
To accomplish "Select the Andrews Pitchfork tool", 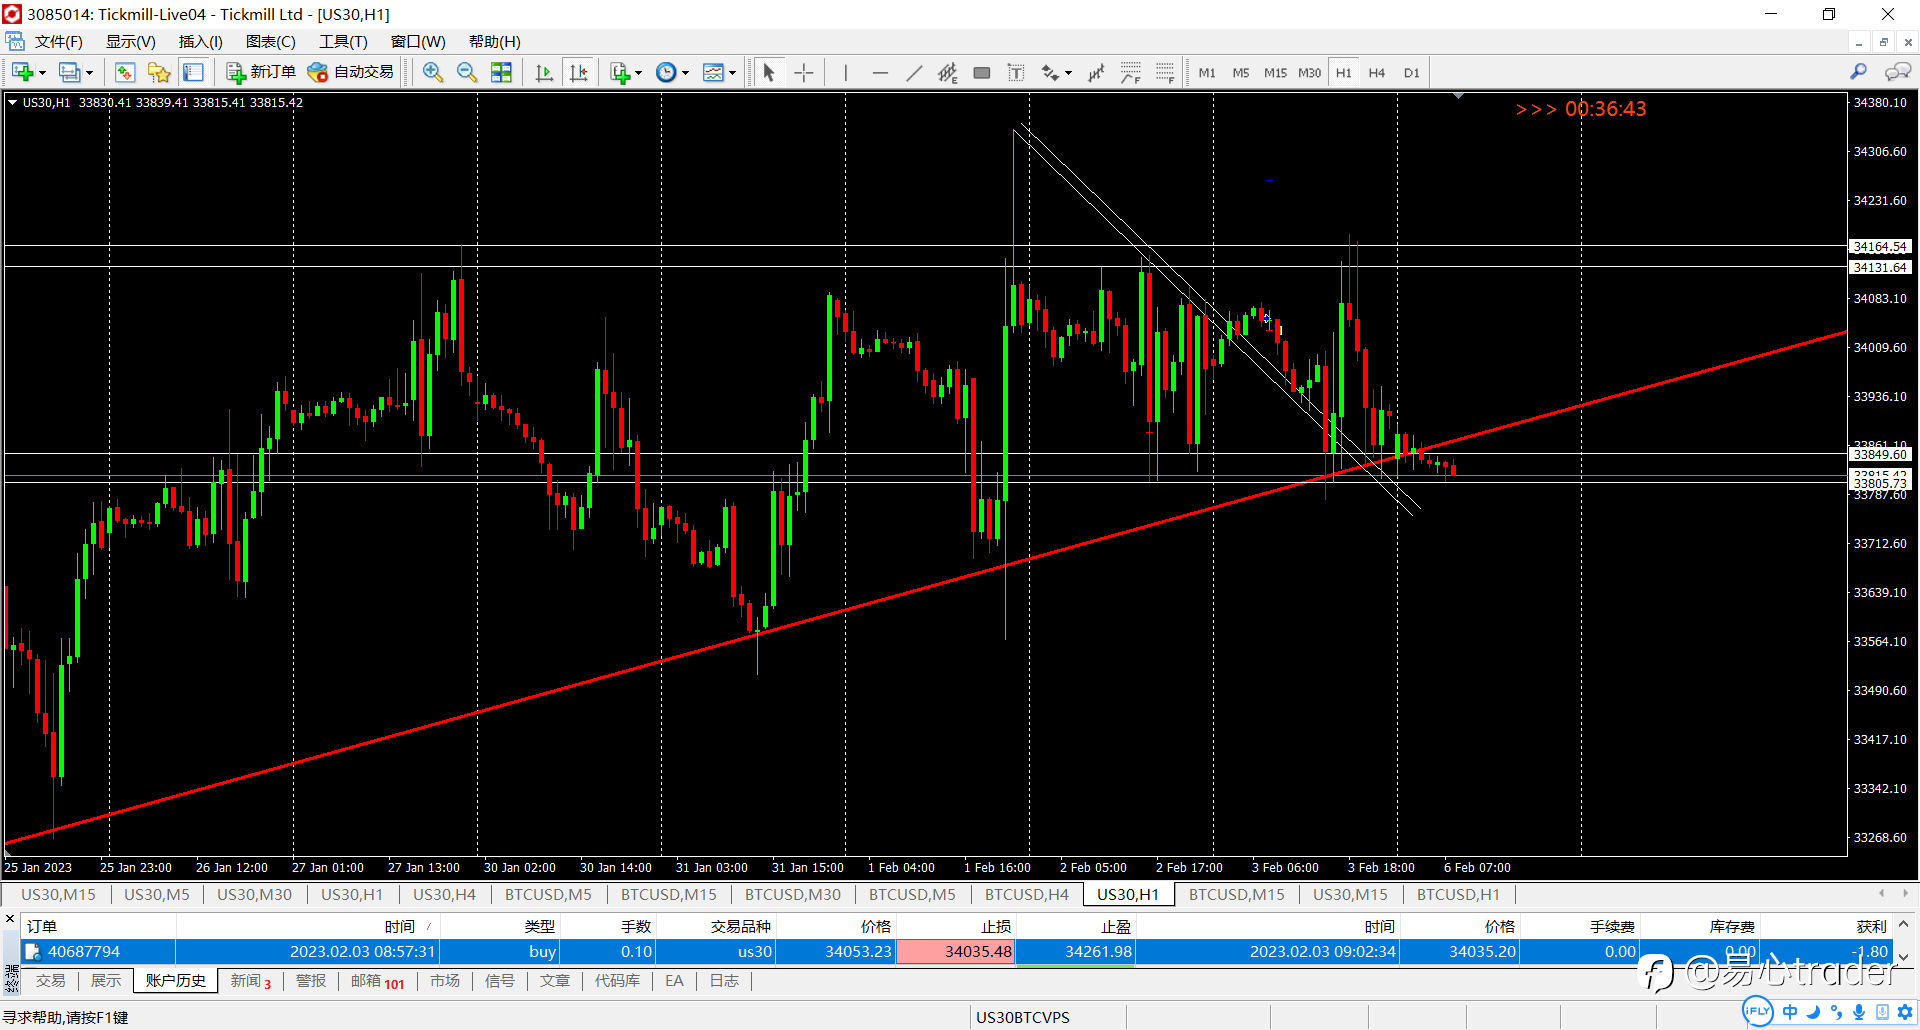I will [1096, 72].
